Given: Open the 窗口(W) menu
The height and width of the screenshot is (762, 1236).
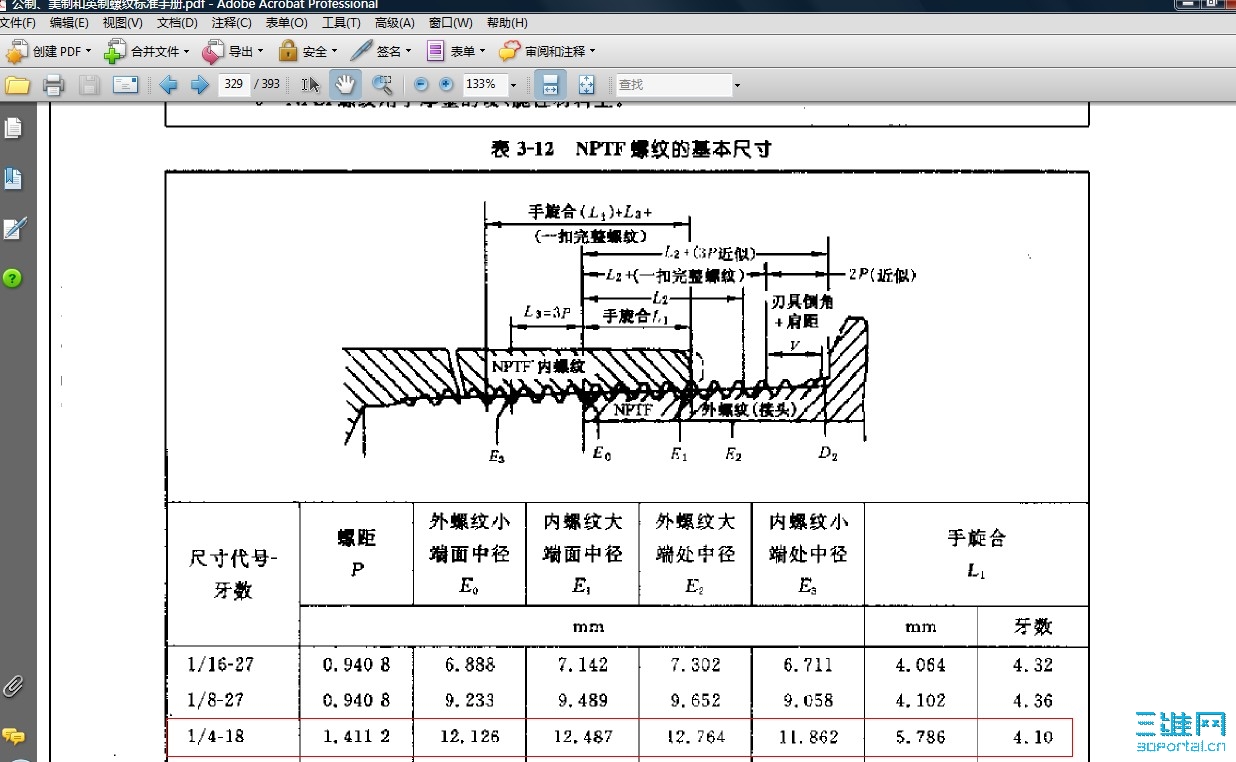Looking at the screenshot, I should (450, 23).
